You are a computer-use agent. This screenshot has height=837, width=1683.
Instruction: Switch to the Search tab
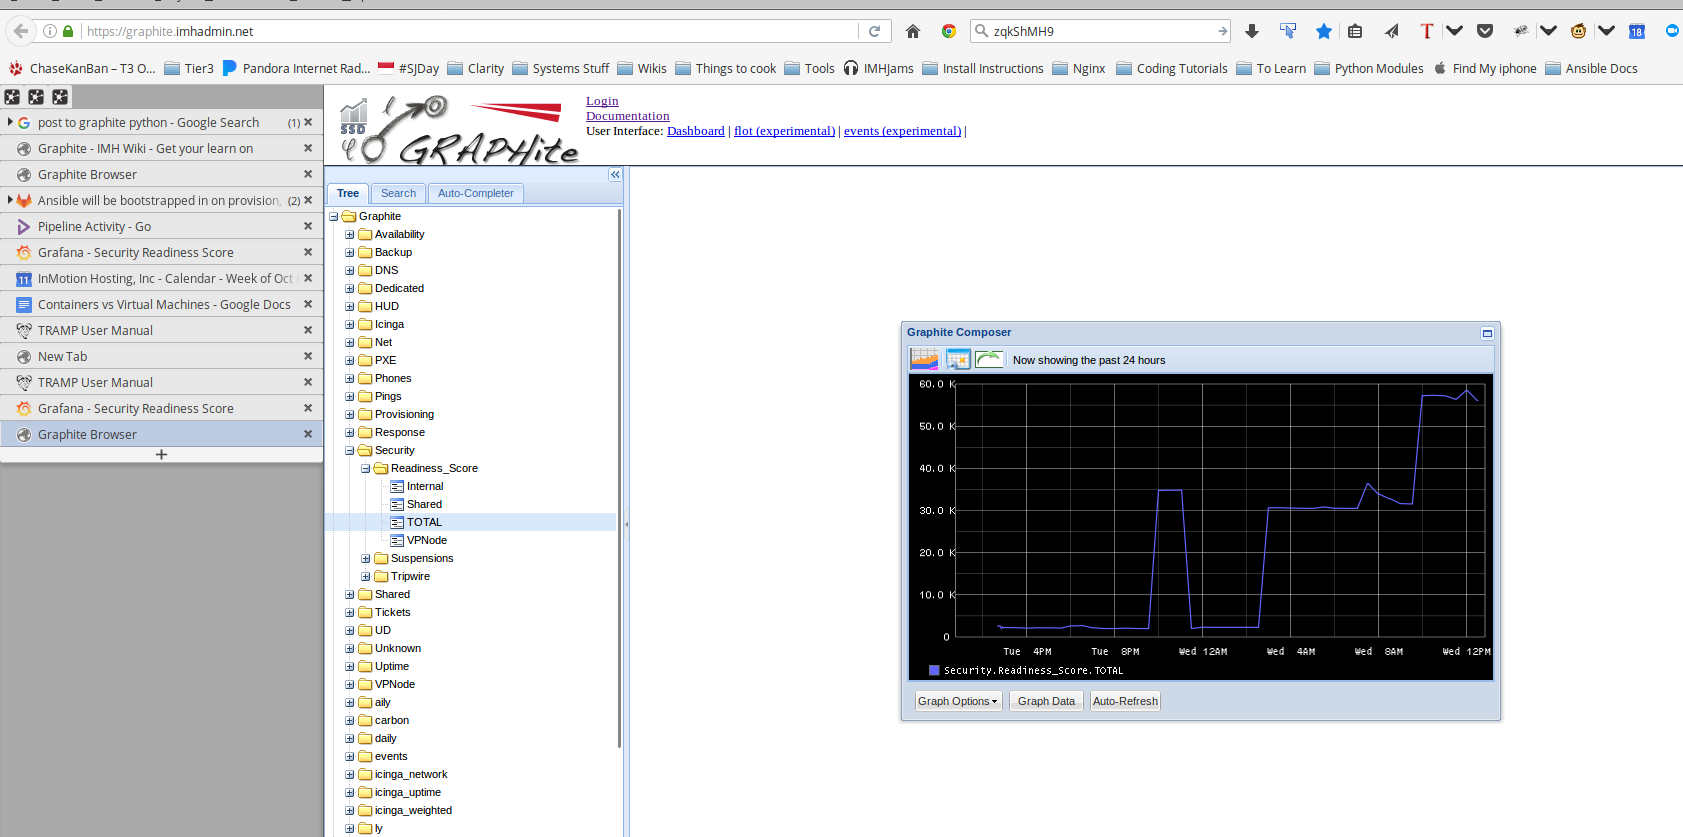[398, 193]
